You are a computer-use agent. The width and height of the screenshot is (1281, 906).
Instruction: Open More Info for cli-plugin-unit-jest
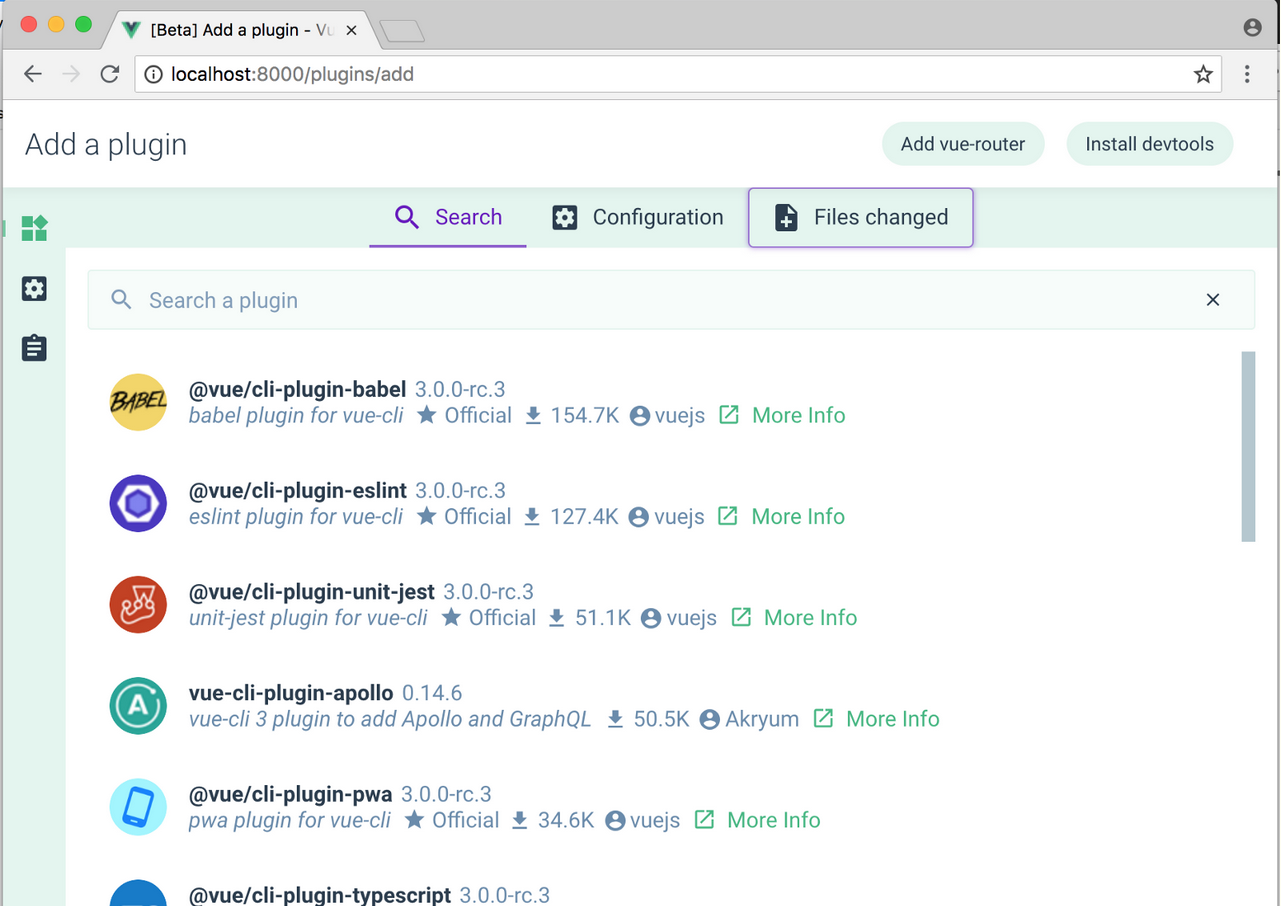[x=810, y=617]
